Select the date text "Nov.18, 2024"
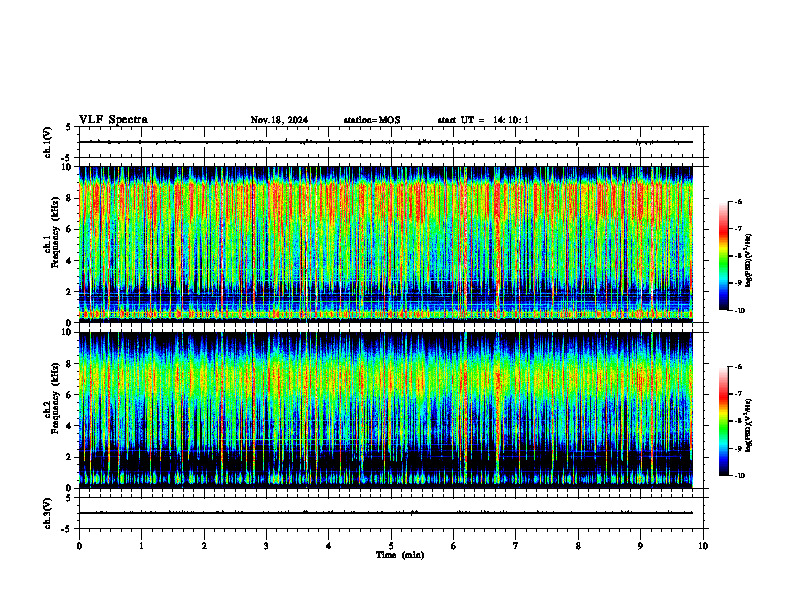 [279, 120]
